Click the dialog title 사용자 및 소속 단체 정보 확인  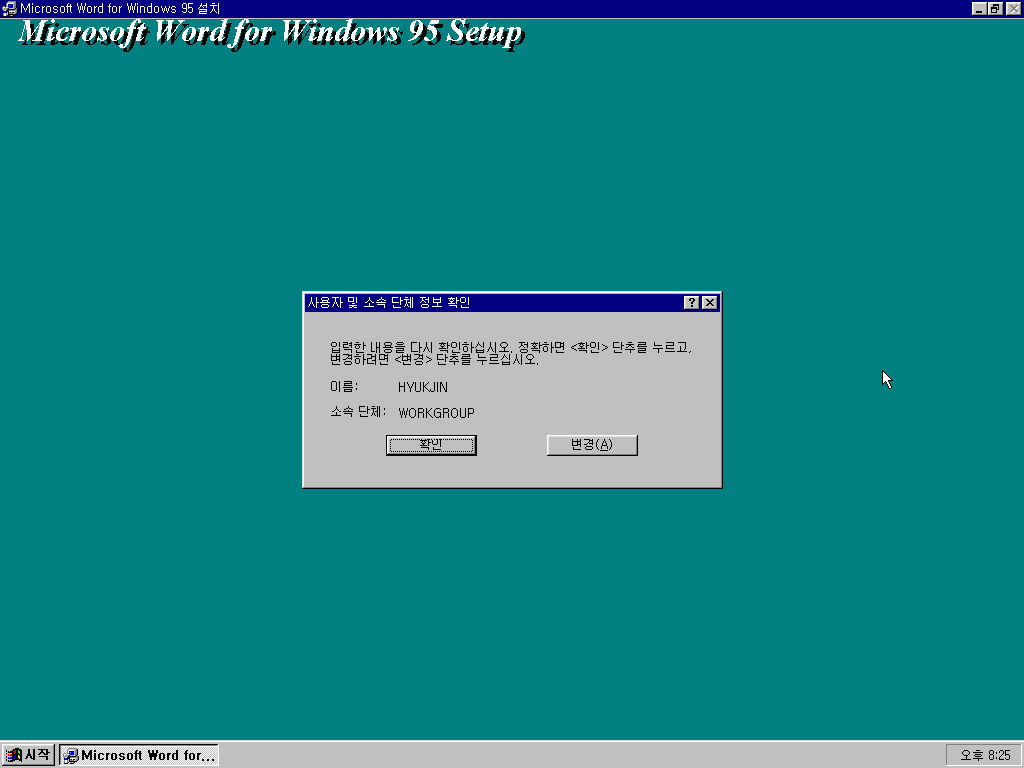[x=389, y=302]
